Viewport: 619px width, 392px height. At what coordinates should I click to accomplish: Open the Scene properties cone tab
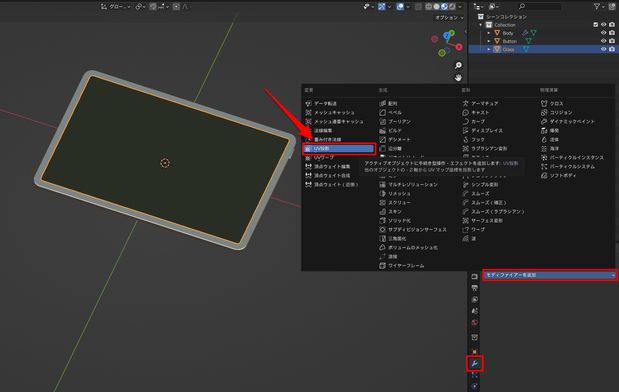coord(475,311)
